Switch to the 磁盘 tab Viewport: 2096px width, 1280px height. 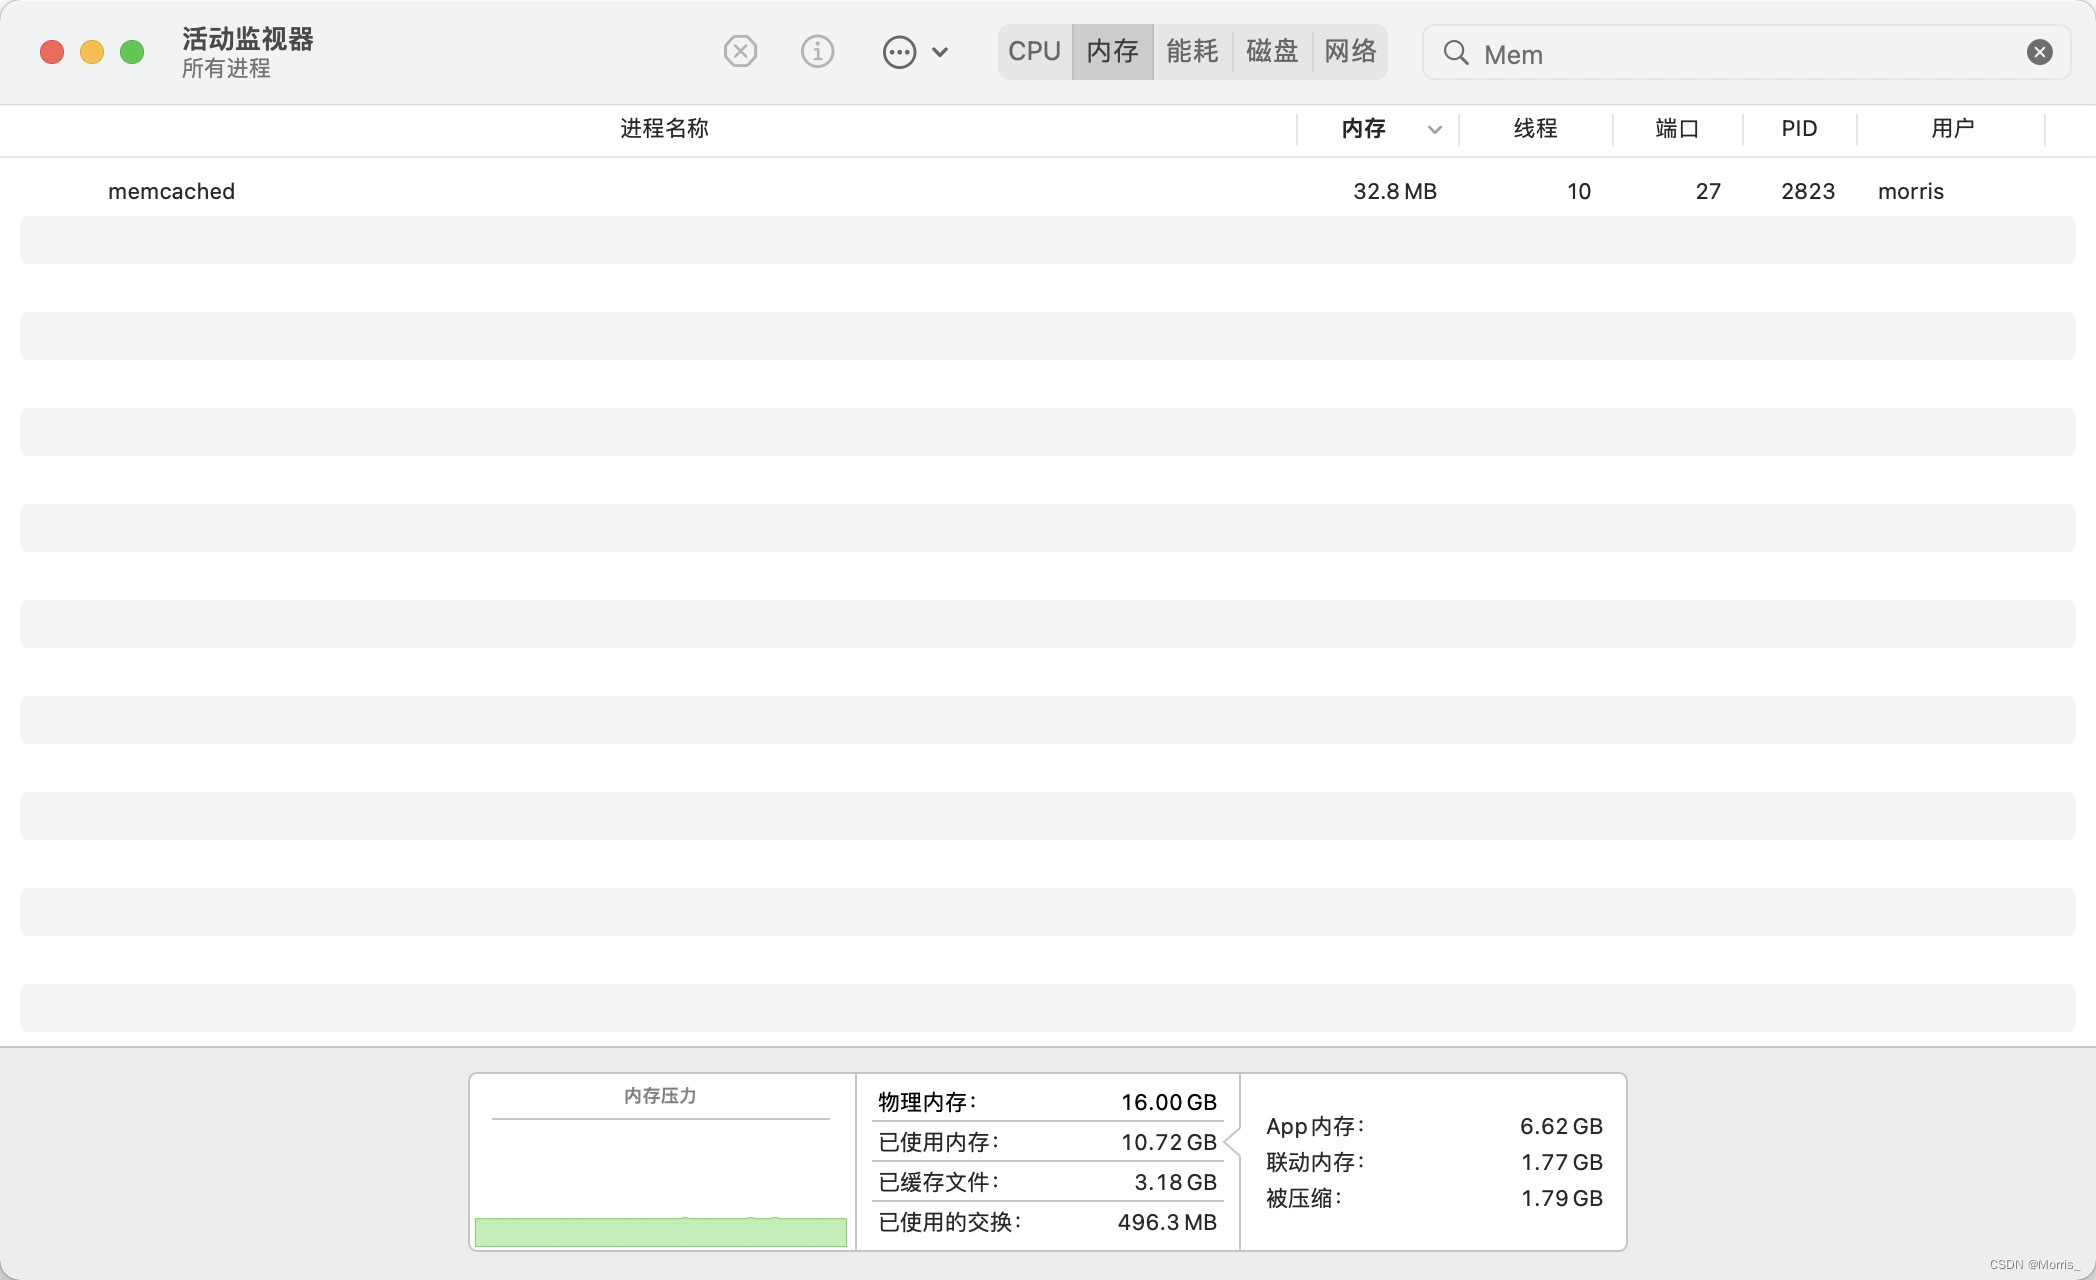click(x=1272, y=51)
